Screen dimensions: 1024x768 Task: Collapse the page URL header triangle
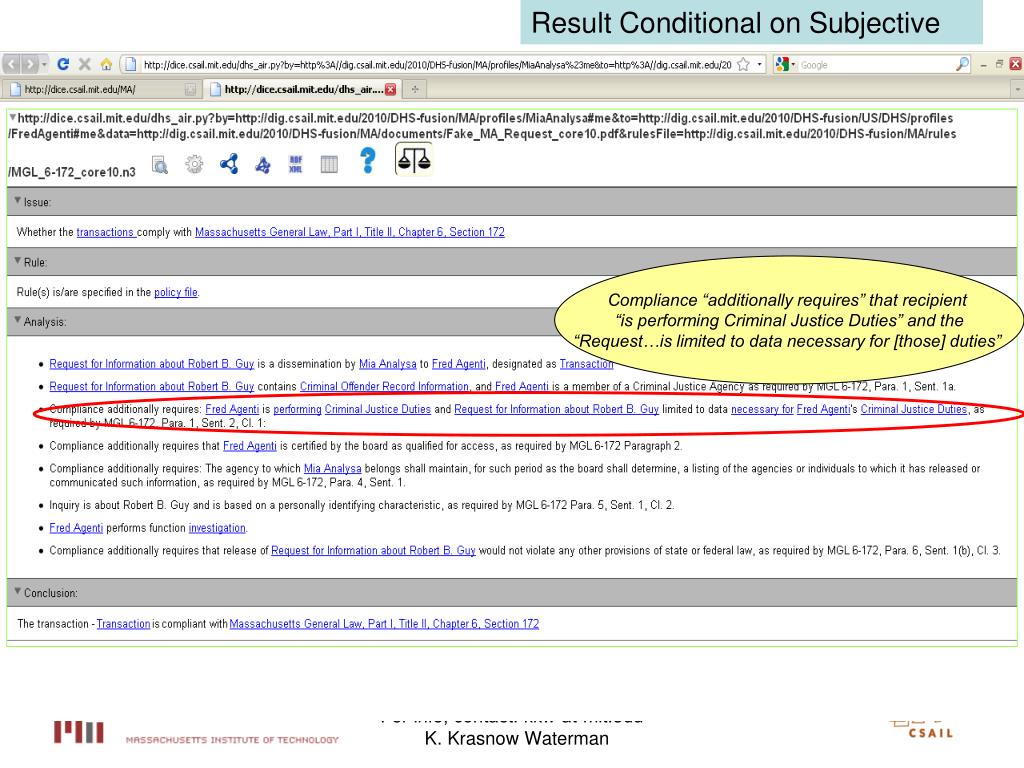click(x=12, y=118)
